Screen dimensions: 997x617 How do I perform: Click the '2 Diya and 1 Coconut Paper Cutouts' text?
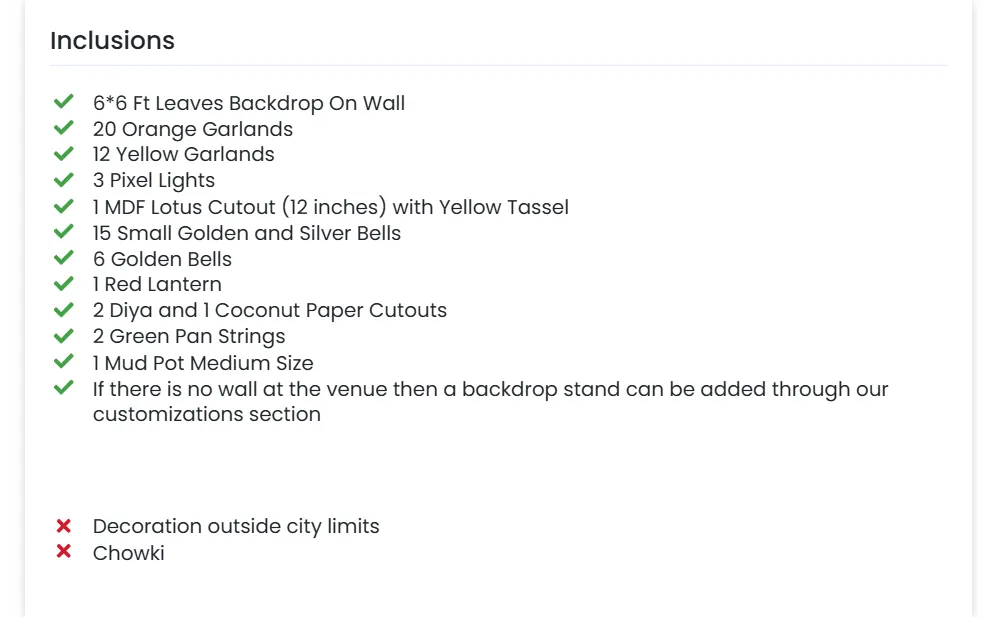[269, 310]
